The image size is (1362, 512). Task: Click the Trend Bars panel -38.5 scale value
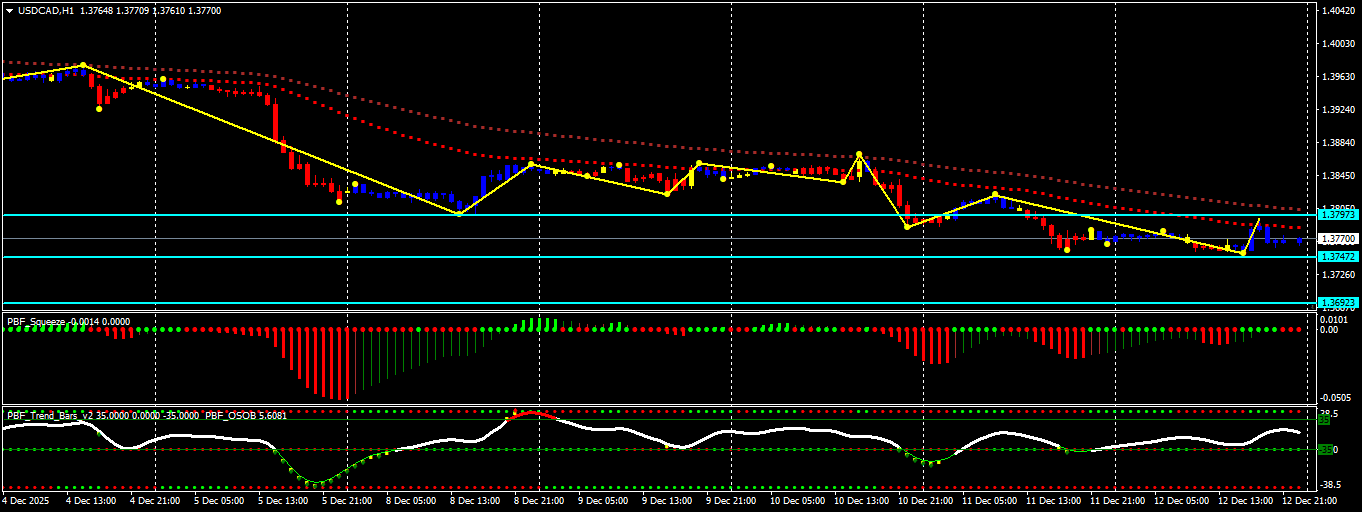tap(1332, 483)
